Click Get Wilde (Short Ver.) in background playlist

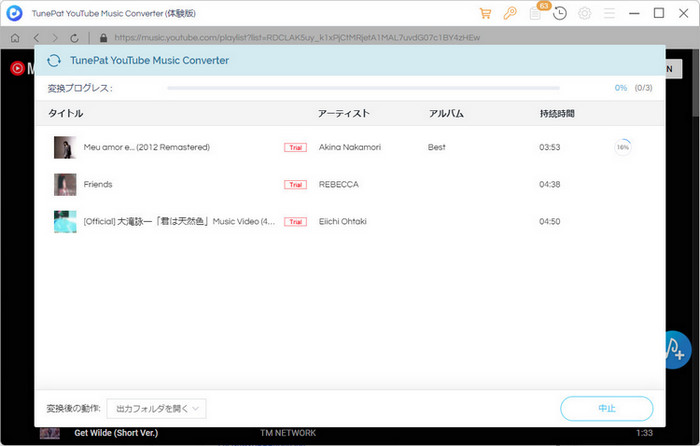116,433
